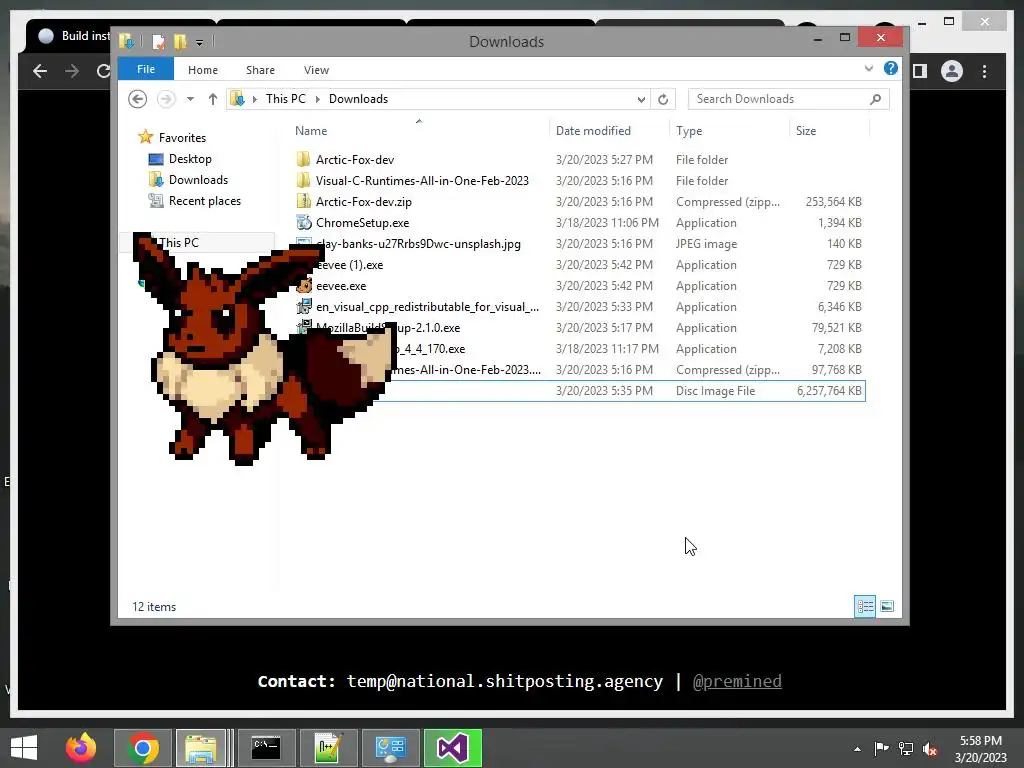The image size is (1024, 768).
Task: Refresh the Downloads folder
Action: point(663,99)
